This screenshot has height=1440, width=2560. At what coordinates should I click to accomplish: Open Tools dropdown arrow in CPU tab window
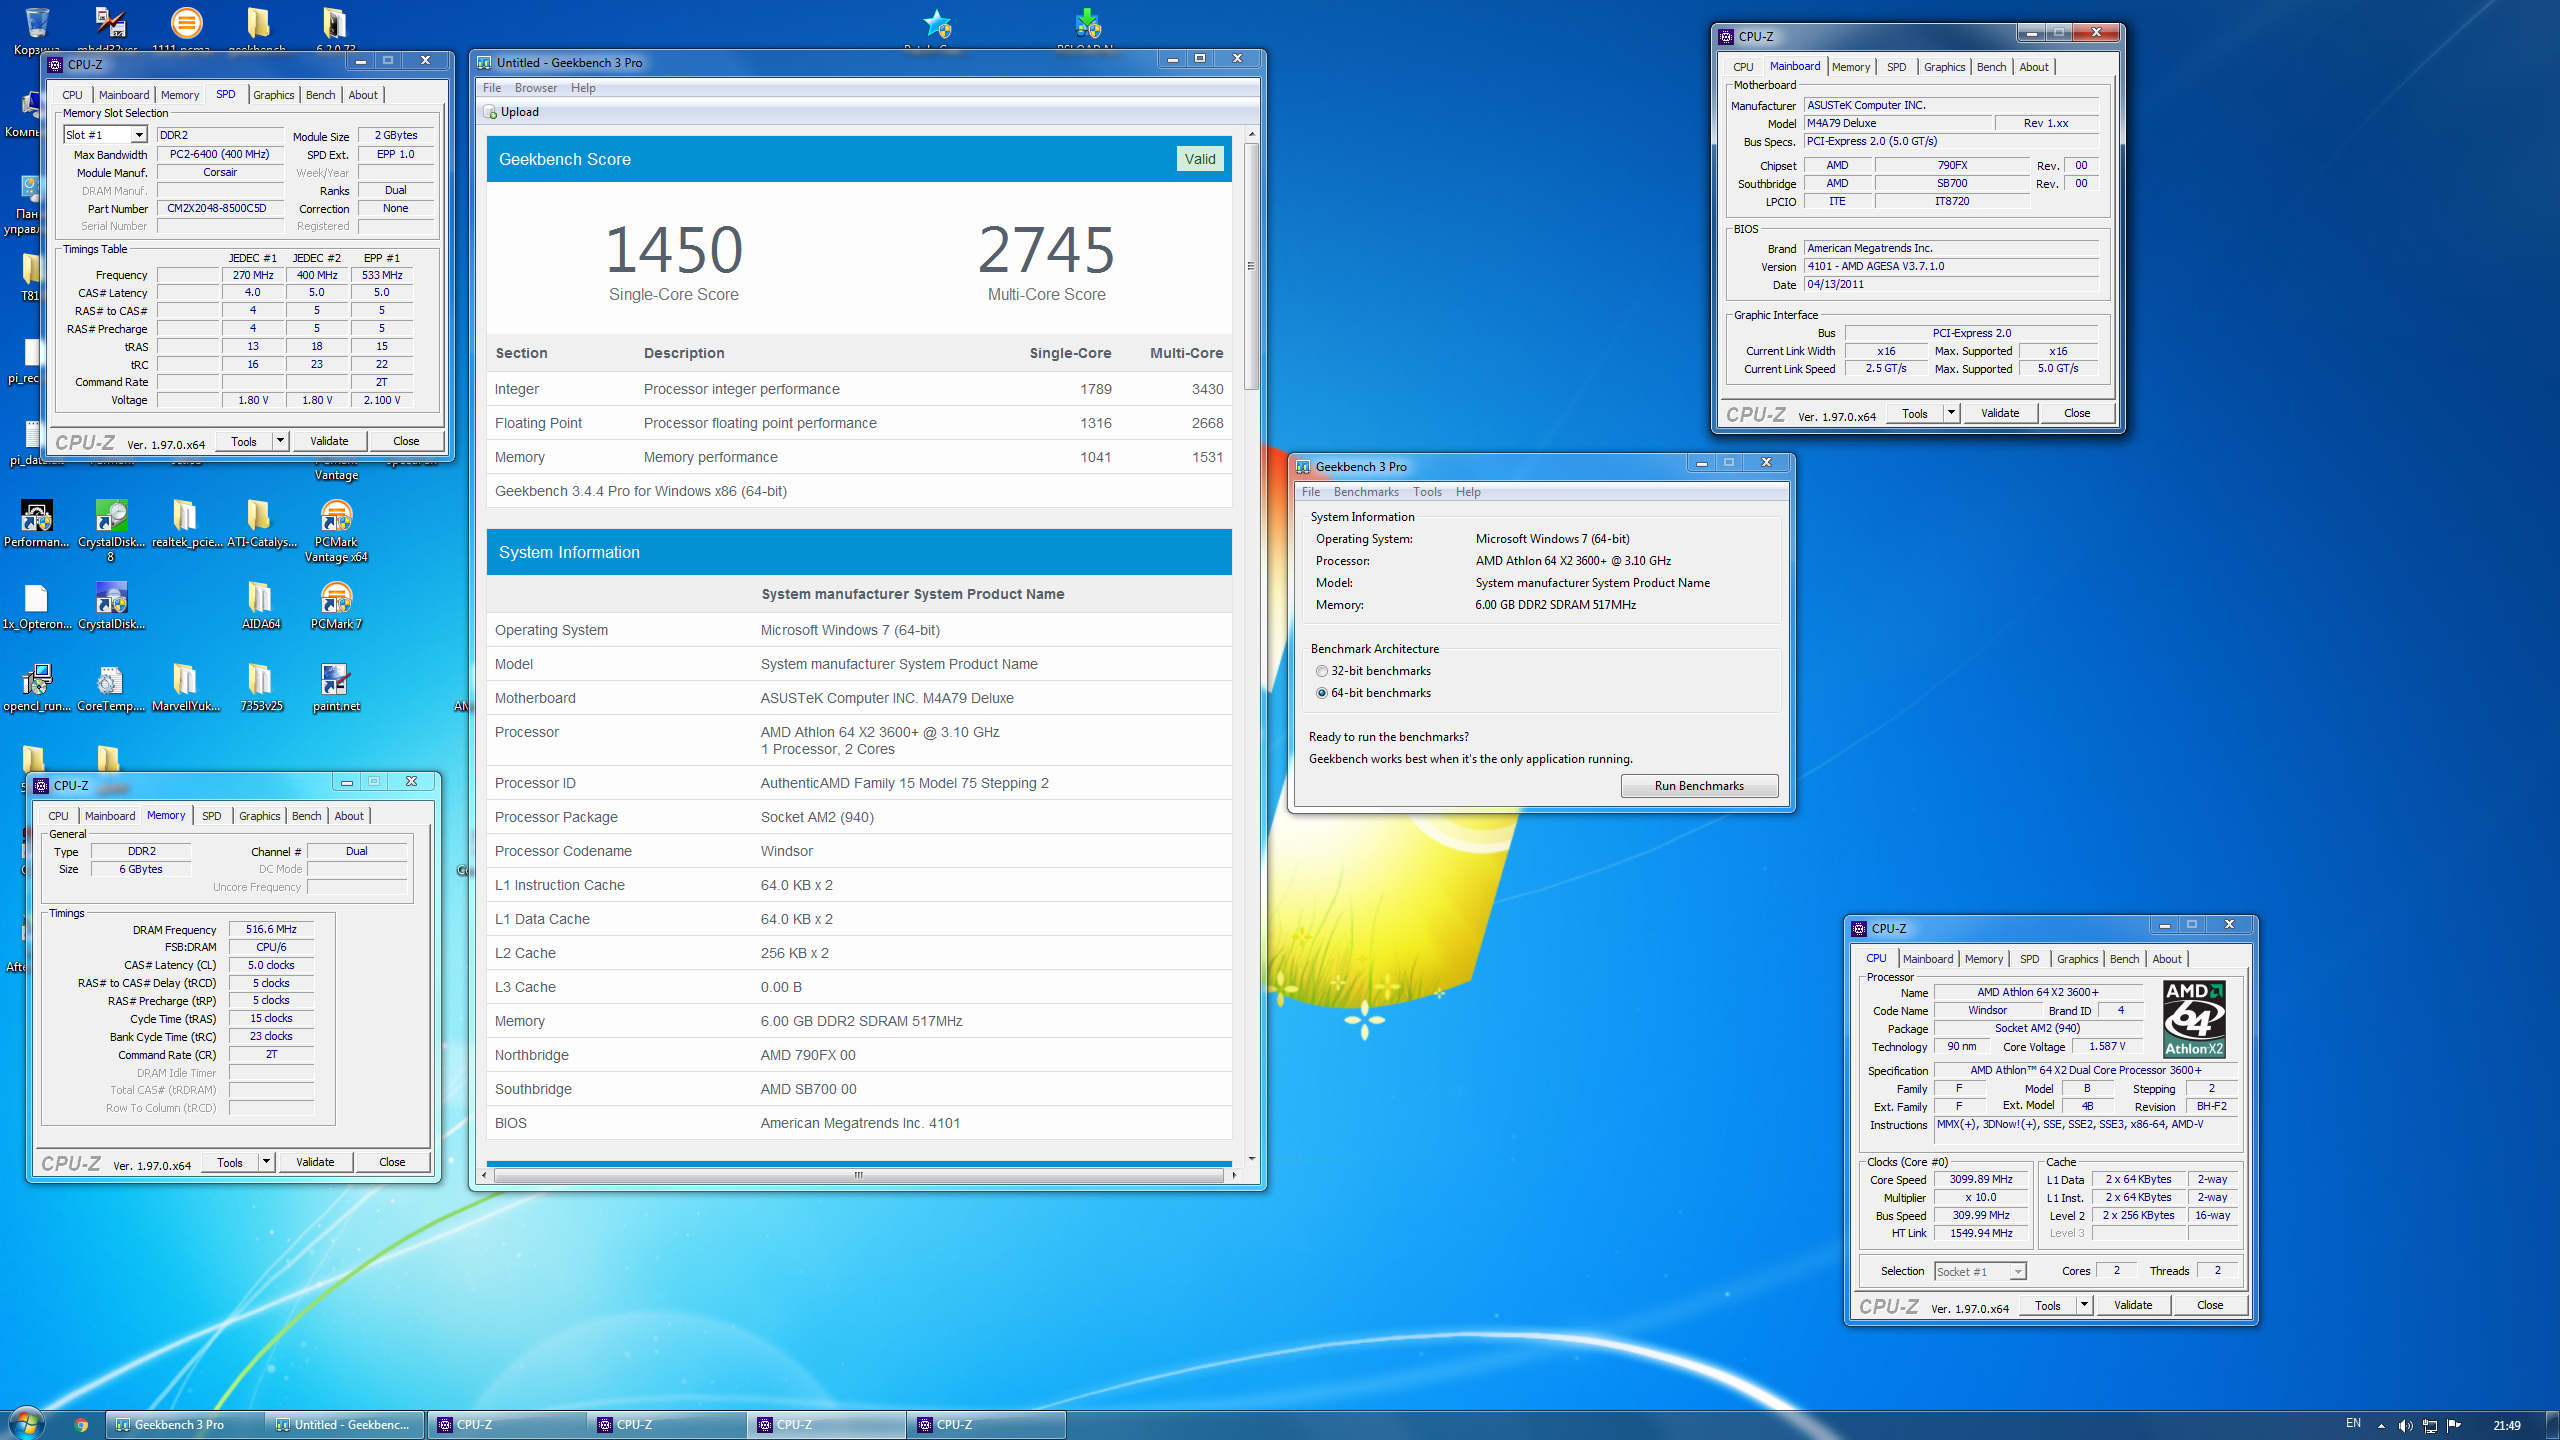(x=2084, y=1305)
